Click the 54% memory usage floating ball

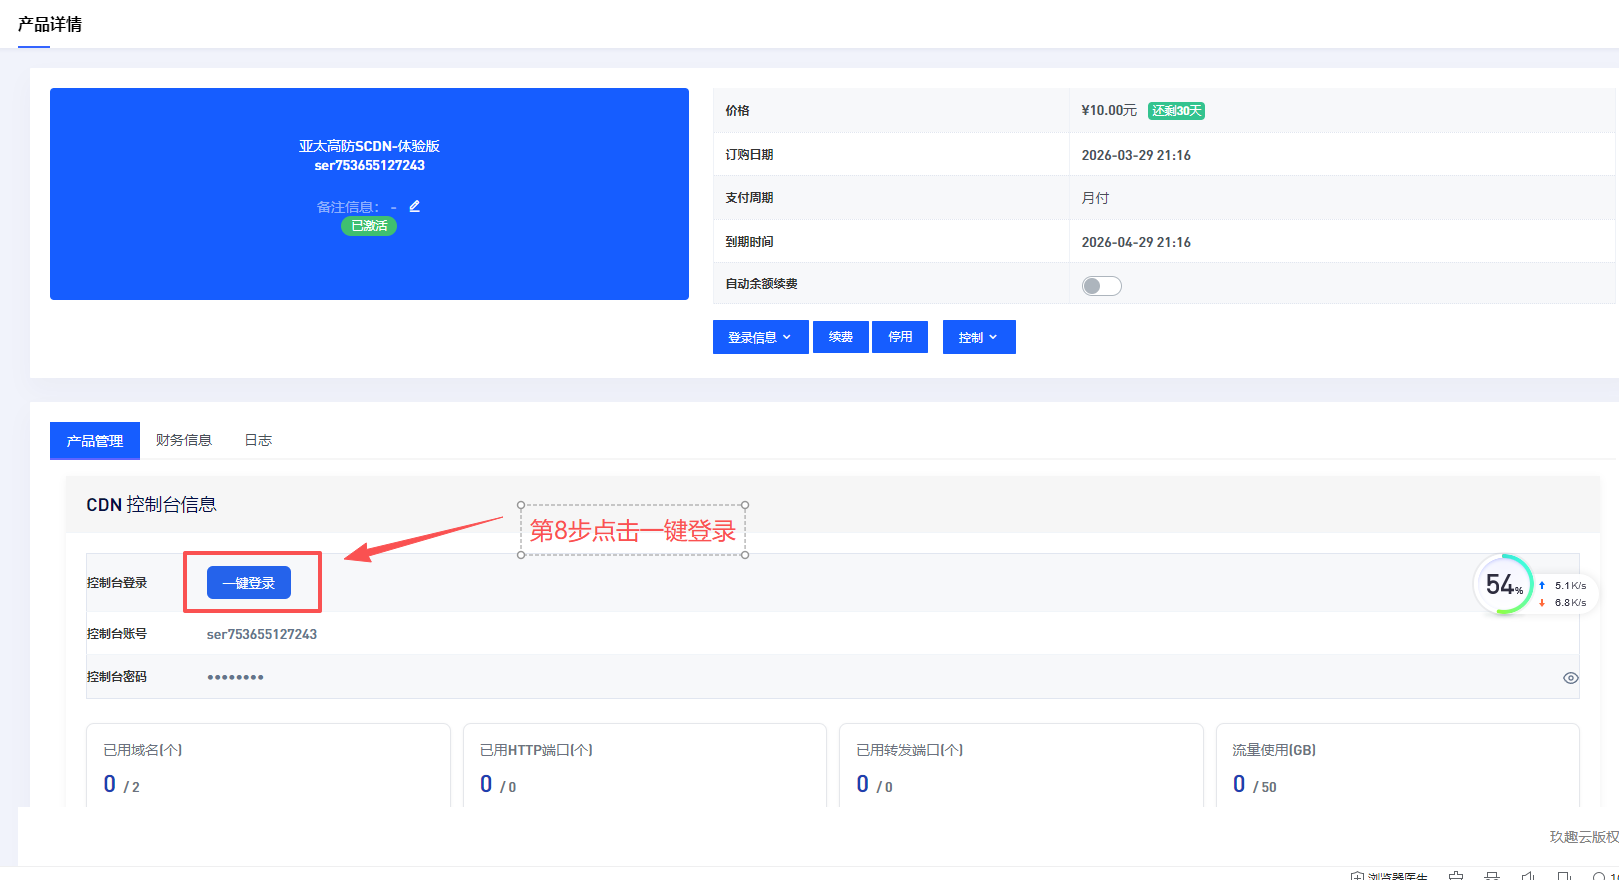point(1502,584)
